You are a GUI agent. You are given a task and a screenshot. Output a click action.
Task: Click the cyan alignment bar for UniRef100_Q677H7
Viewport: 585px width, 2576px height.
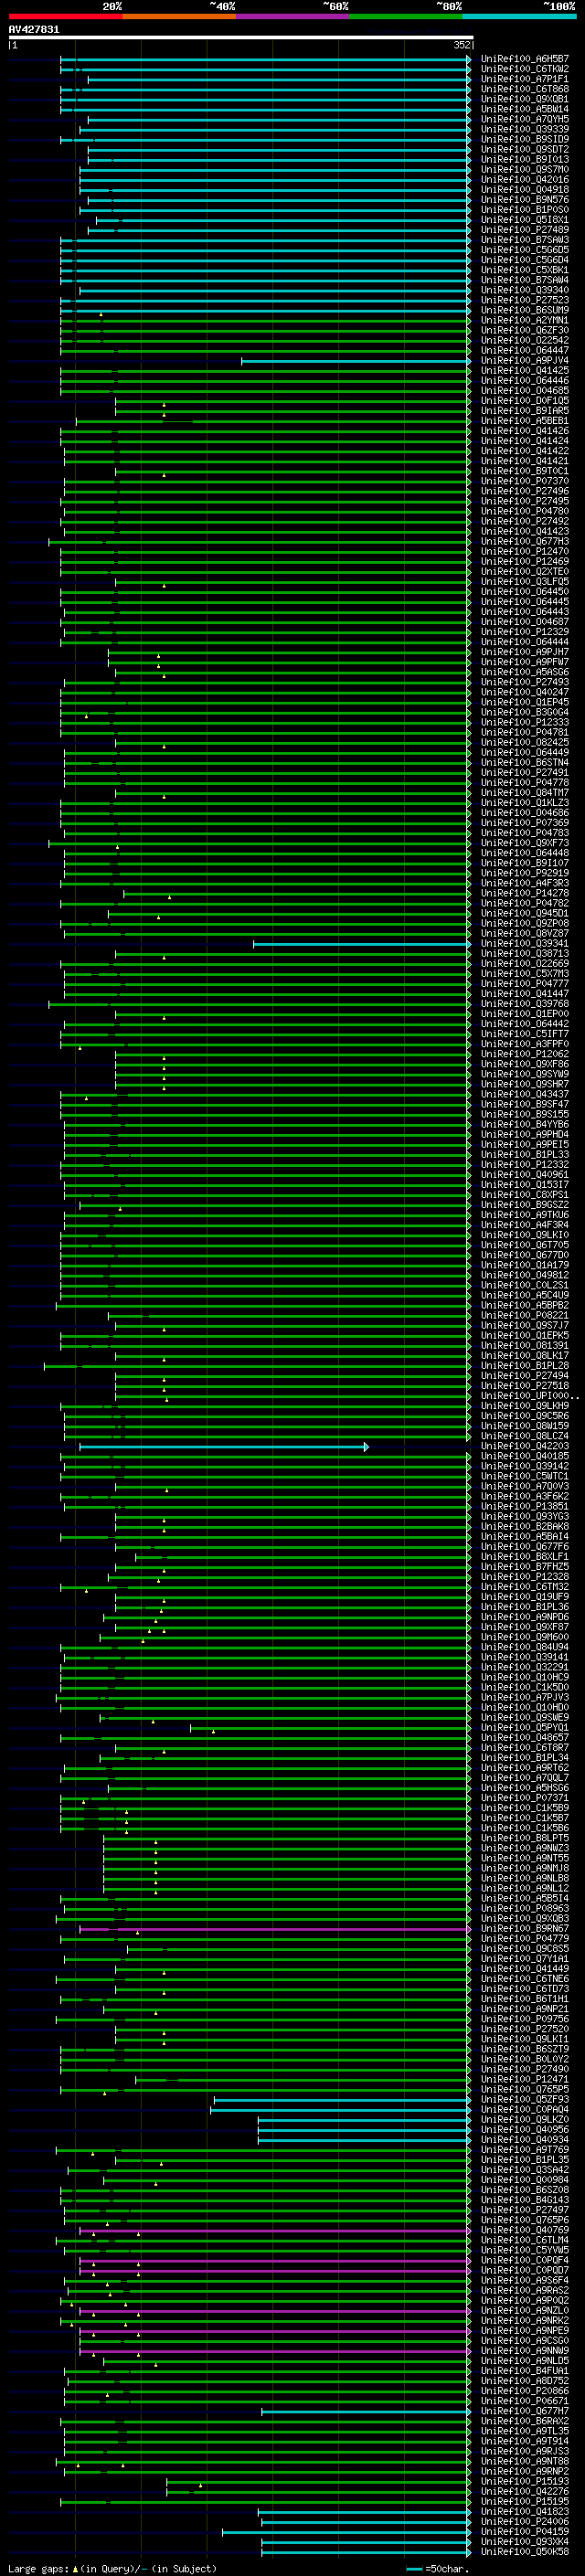click(x=366, y=2412)
